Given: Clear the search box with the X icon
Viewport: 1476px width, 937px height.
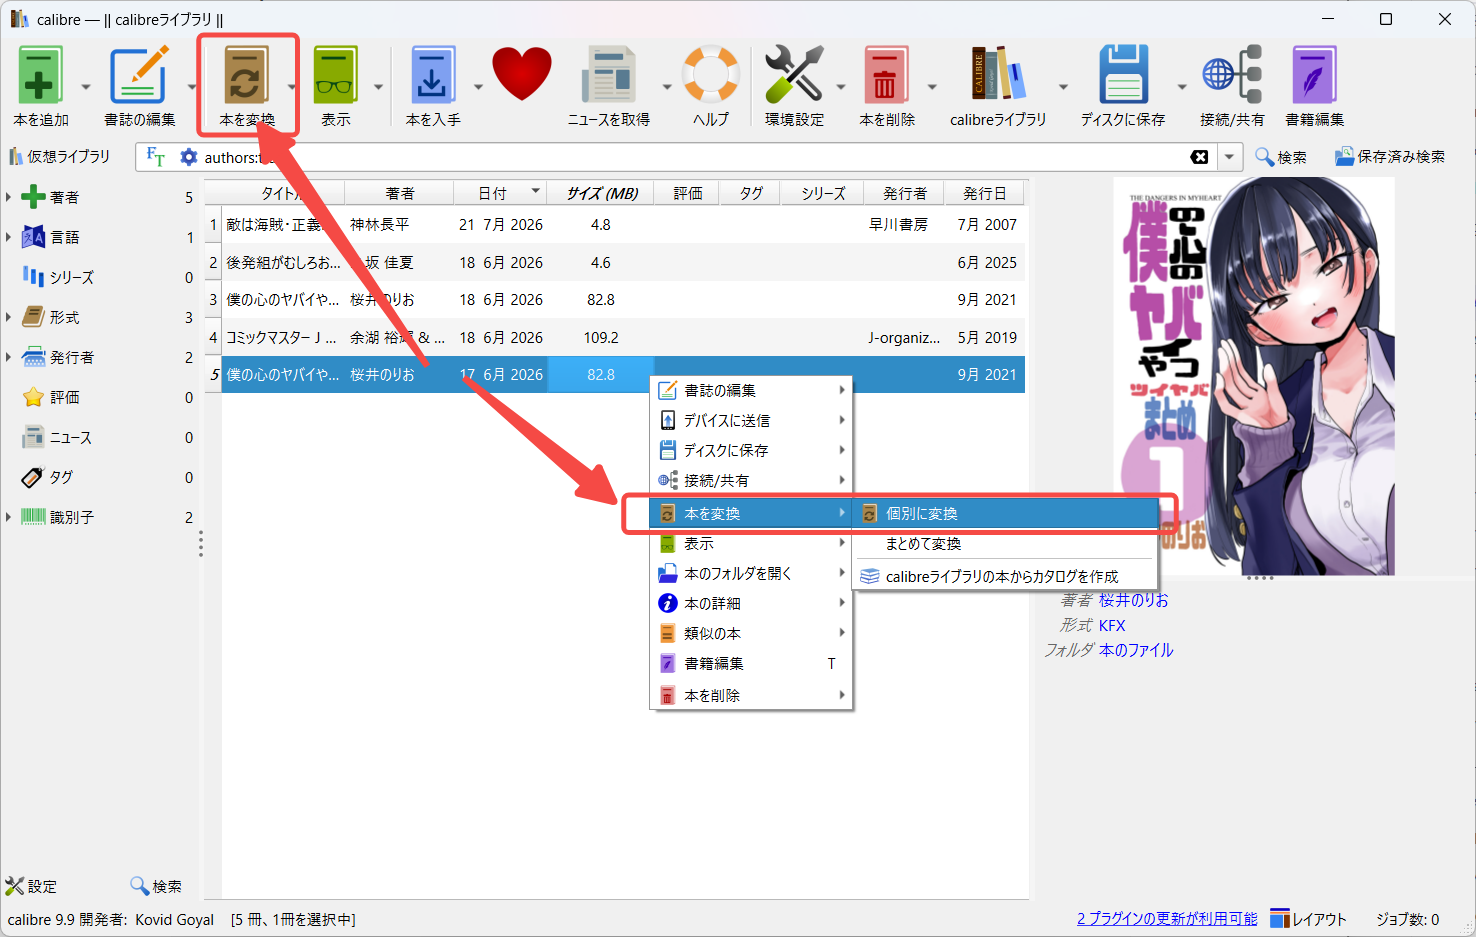Looking at the screenshot, I should pyautogui.click(x=1199, y=157).
